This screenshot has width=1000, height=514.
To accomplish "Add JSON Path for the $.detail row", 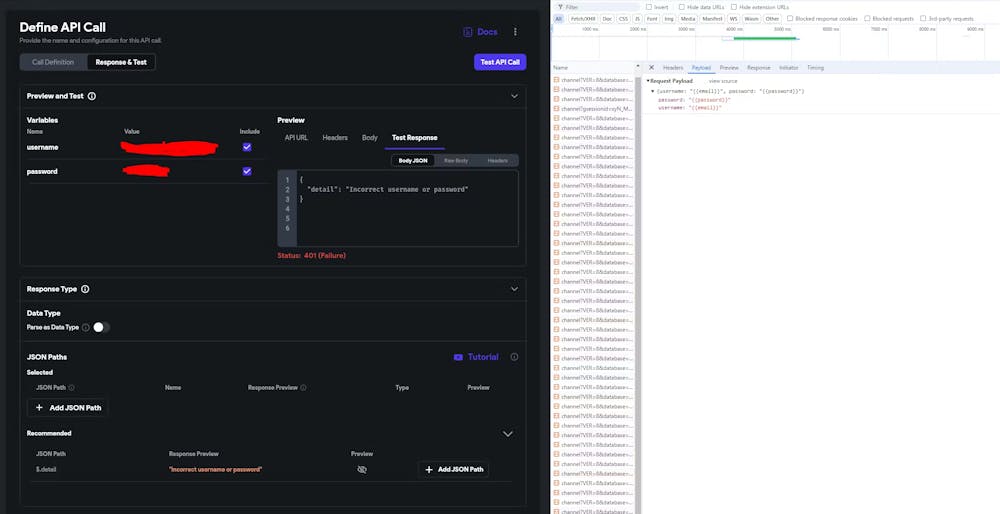I will [x=453, y=469].
